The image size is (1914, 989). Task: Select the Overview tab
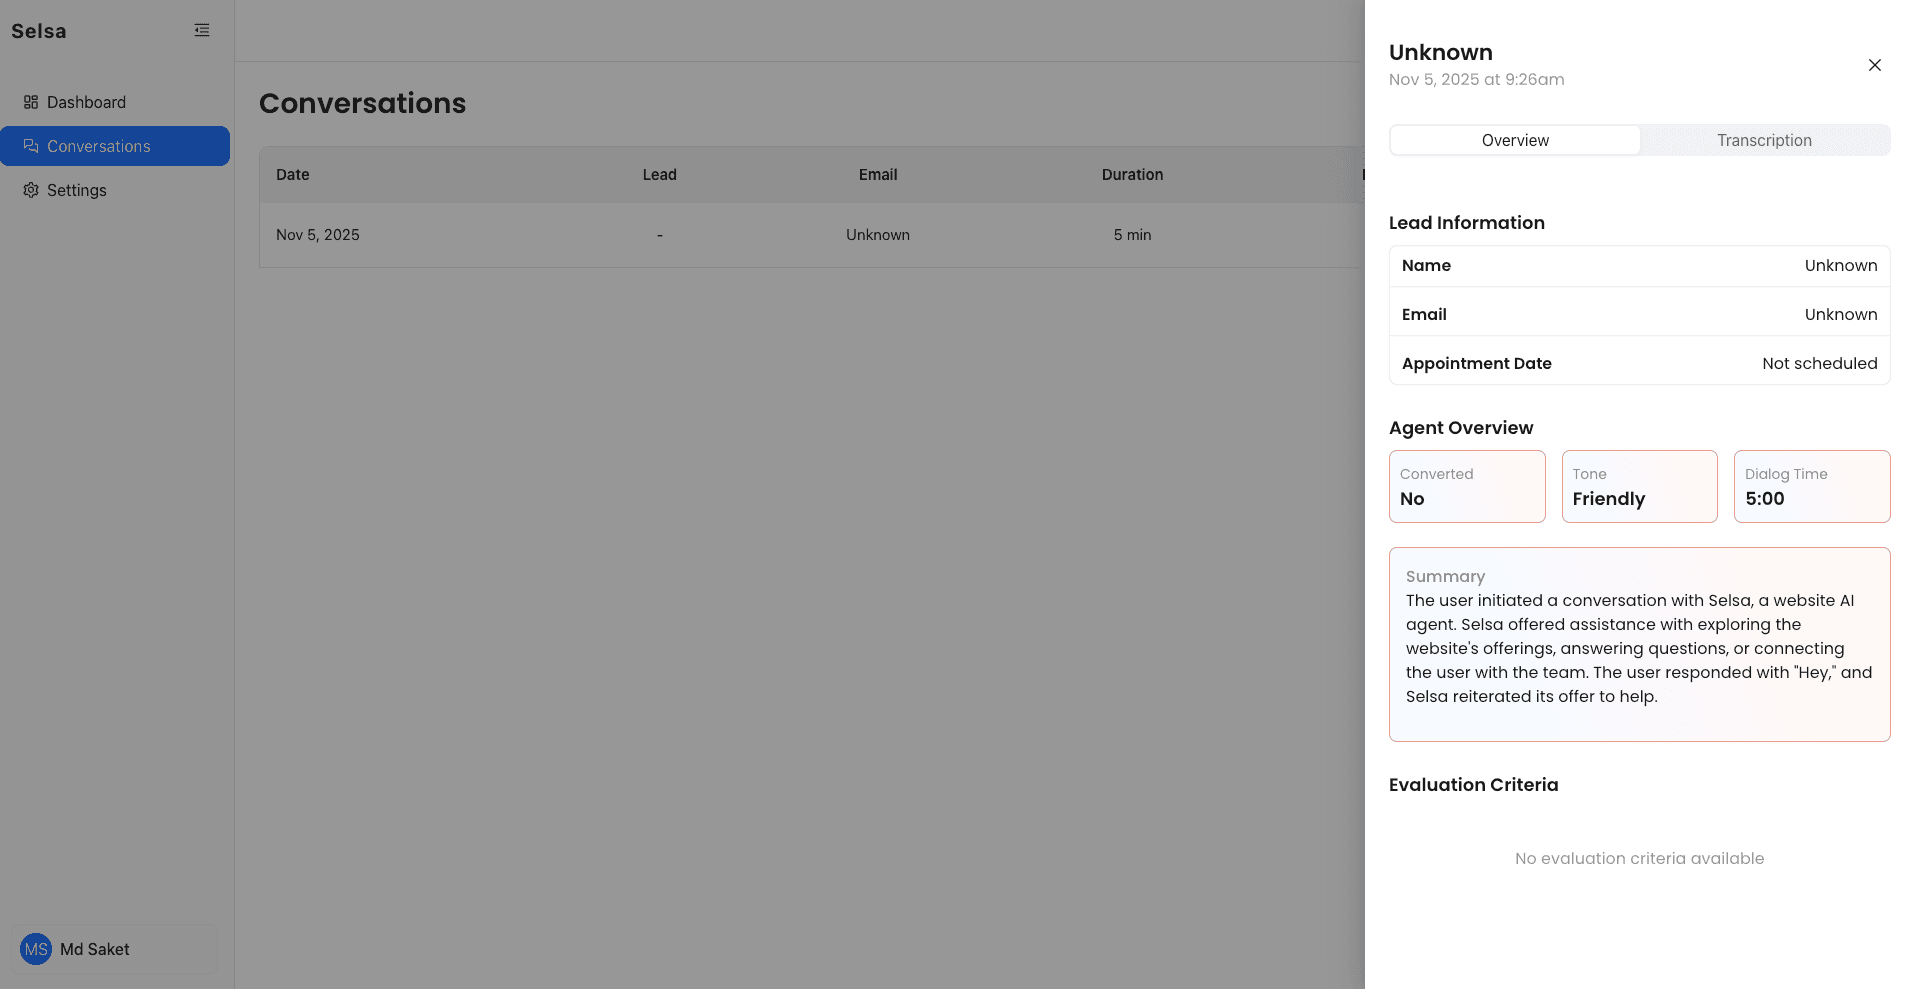click(x=1514, y=140)
